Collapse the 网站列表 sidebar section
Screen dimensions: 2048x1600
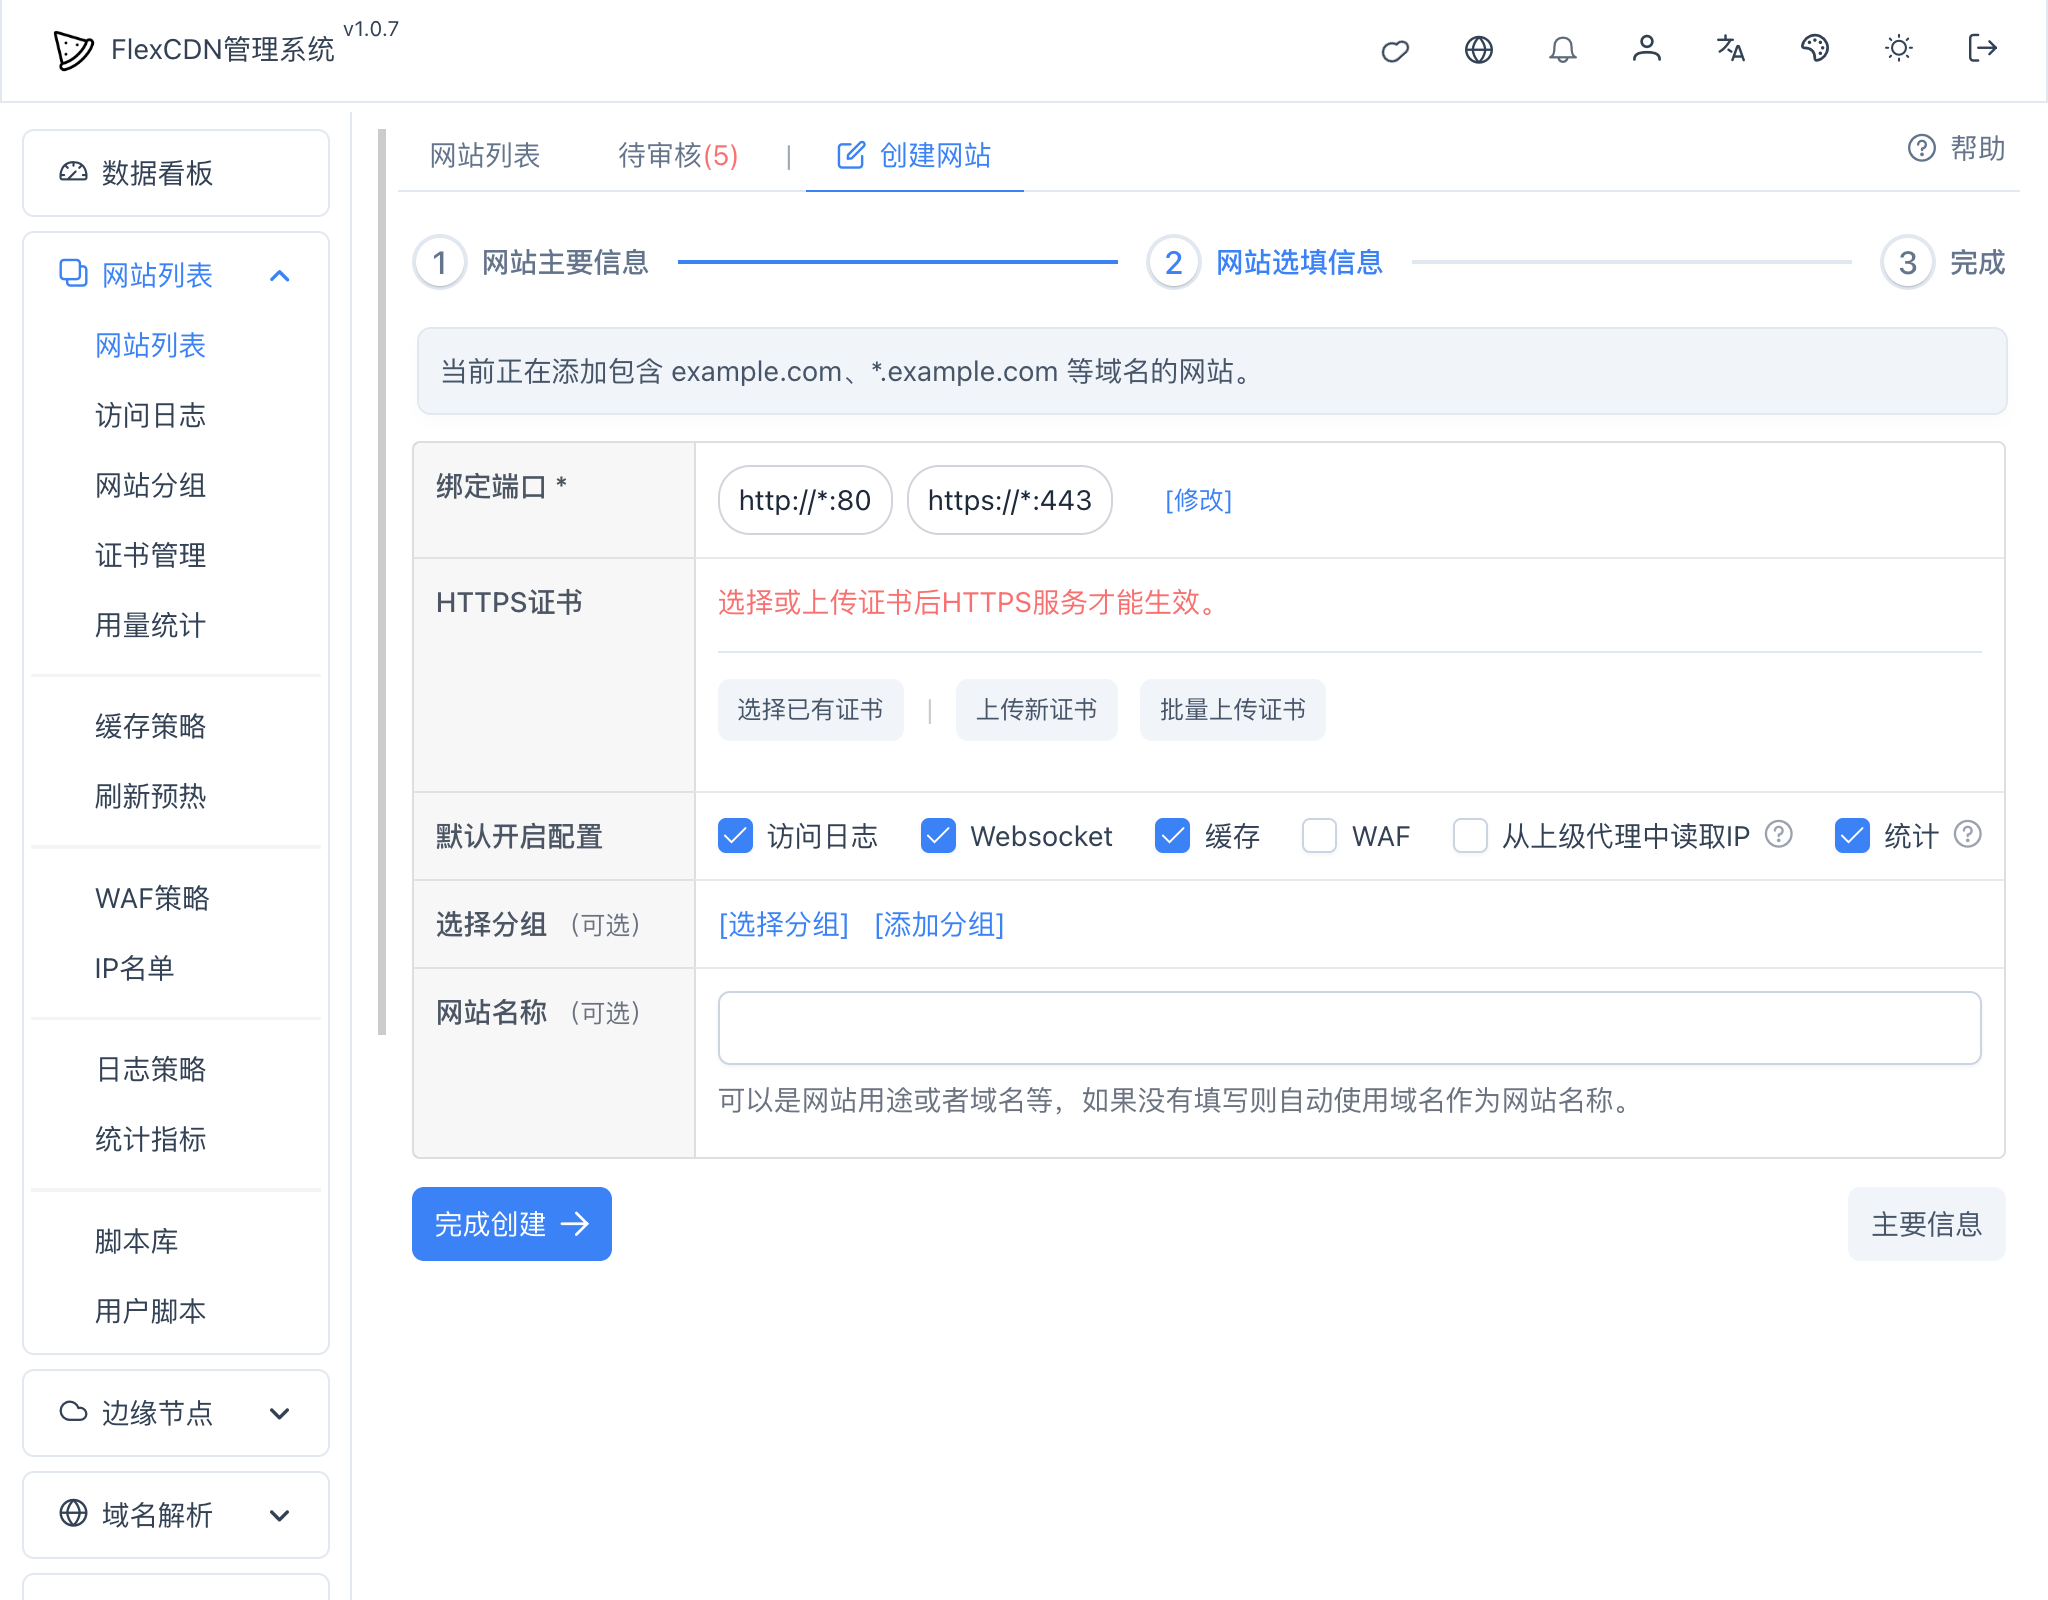(280, 275)
